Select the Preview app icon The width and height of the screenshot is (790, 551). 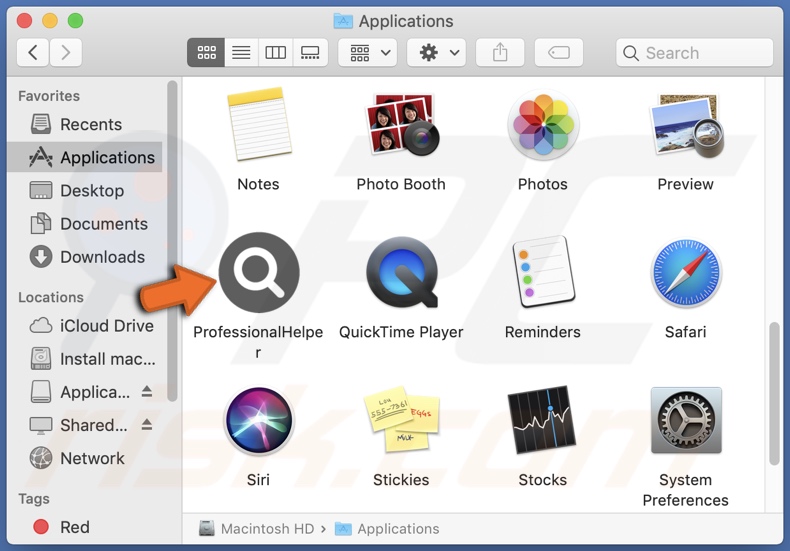pyautogui.click(x=686, y=125)
